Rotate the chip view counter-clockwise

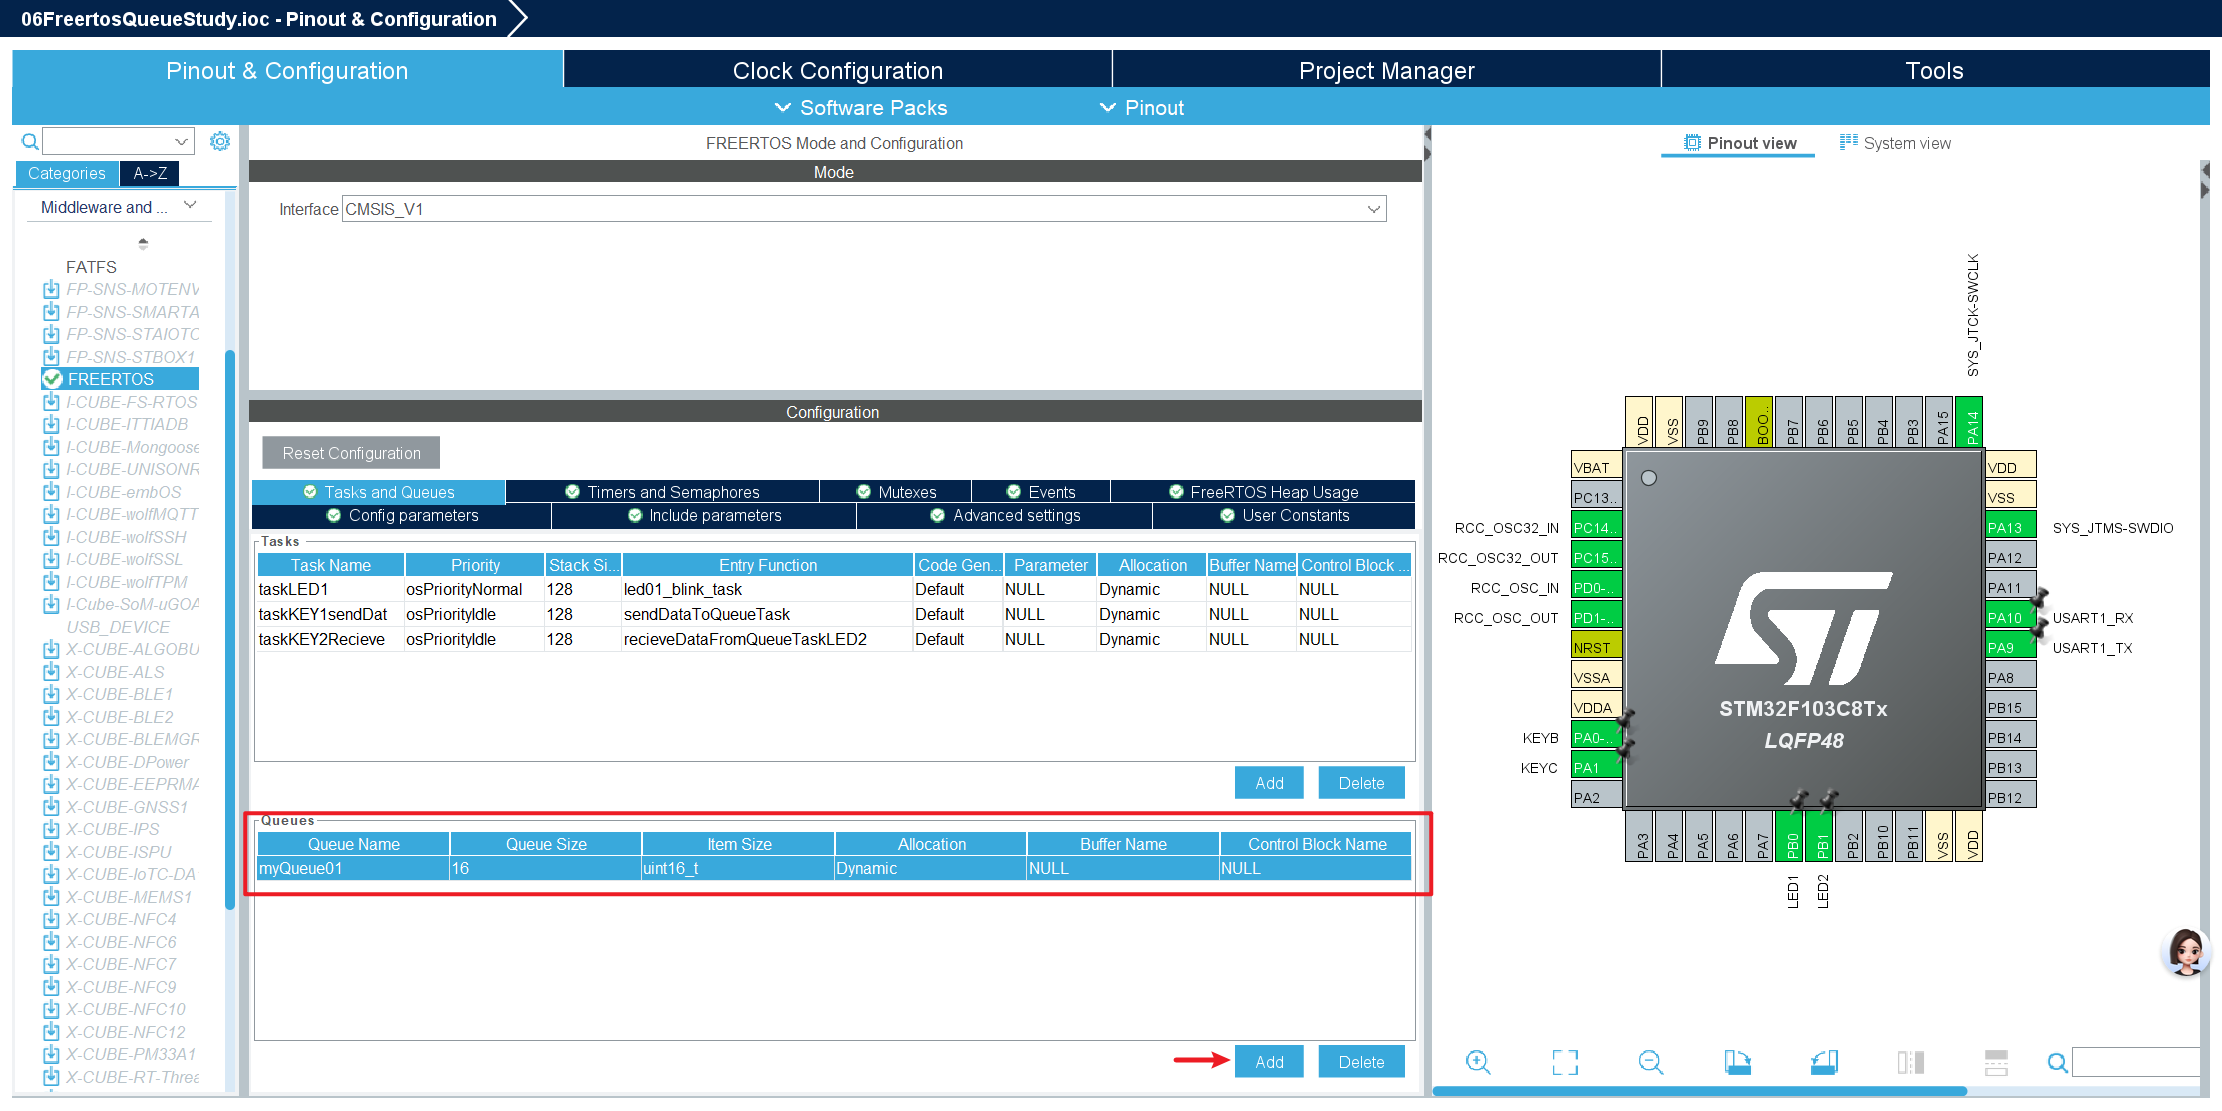coord(1824,1062)
